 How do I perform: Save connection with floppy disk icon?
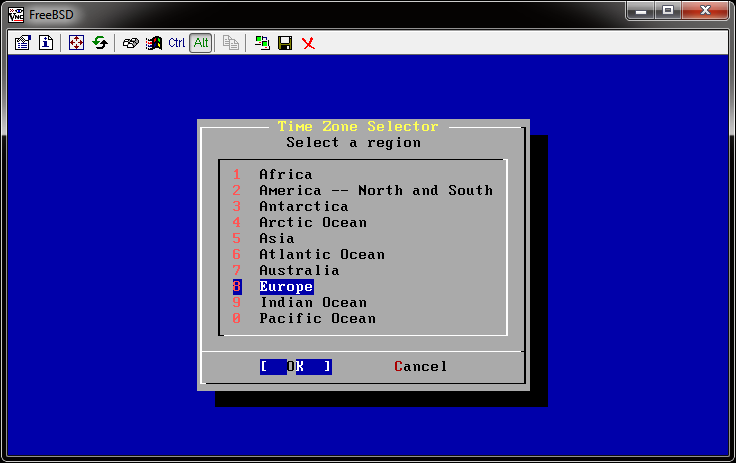[285, 43]
